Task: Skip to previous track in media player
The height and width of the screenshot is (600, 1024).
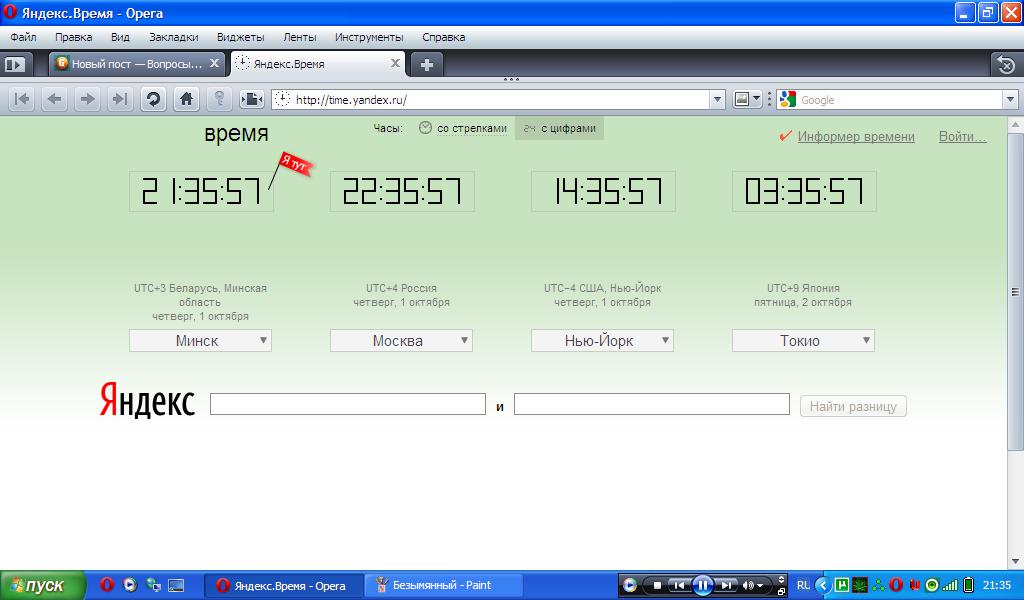Action: [679, 586]
